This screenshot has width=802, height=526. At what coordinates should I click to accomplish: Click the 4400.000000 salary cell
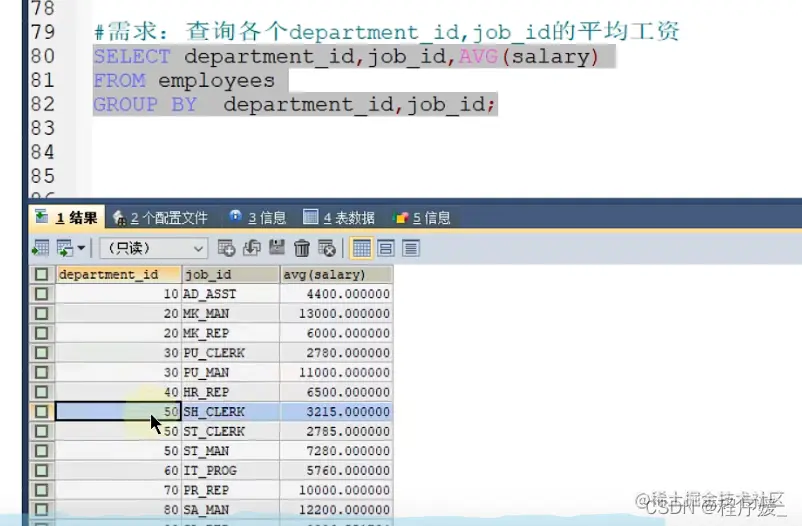[x=337, y=294]
